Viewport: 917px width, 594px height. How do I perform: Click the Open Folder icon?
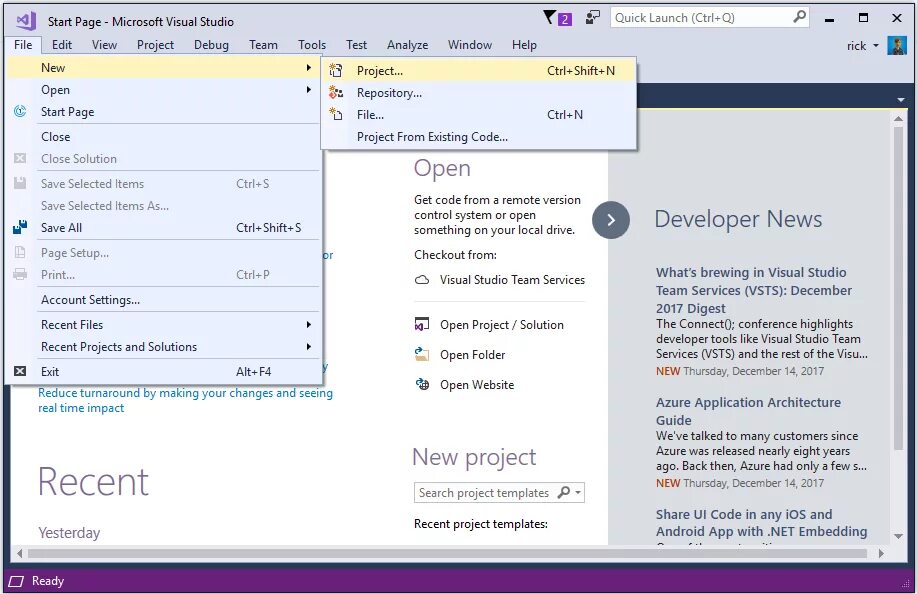click(x=422, y=354)
